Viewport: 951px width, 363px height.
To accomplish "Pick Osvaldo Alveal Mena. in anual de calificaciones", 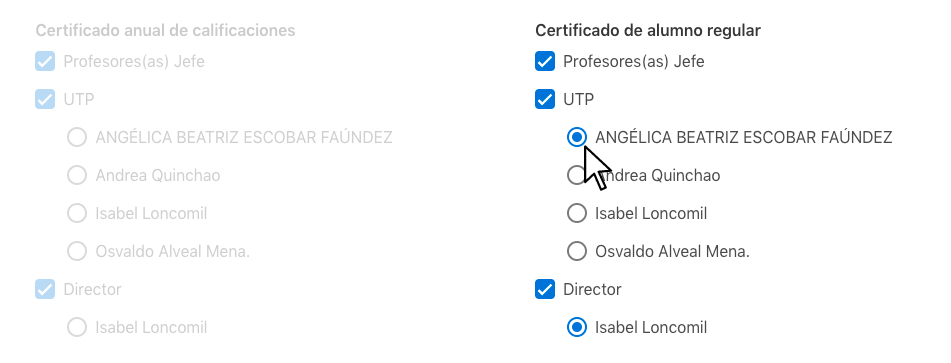I will tap(77, 251).
